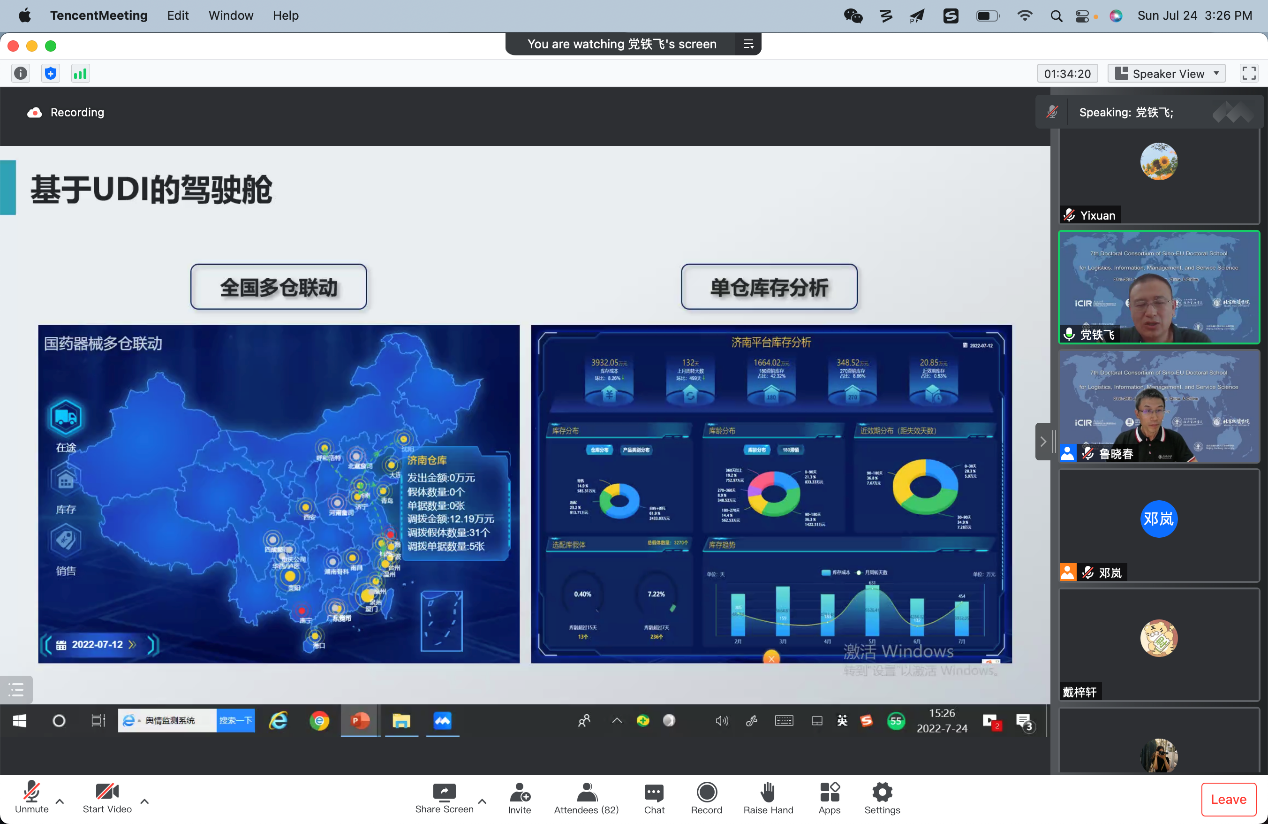Click the 全国多仓联动 heading box
1268x824 pixels.
279,287
